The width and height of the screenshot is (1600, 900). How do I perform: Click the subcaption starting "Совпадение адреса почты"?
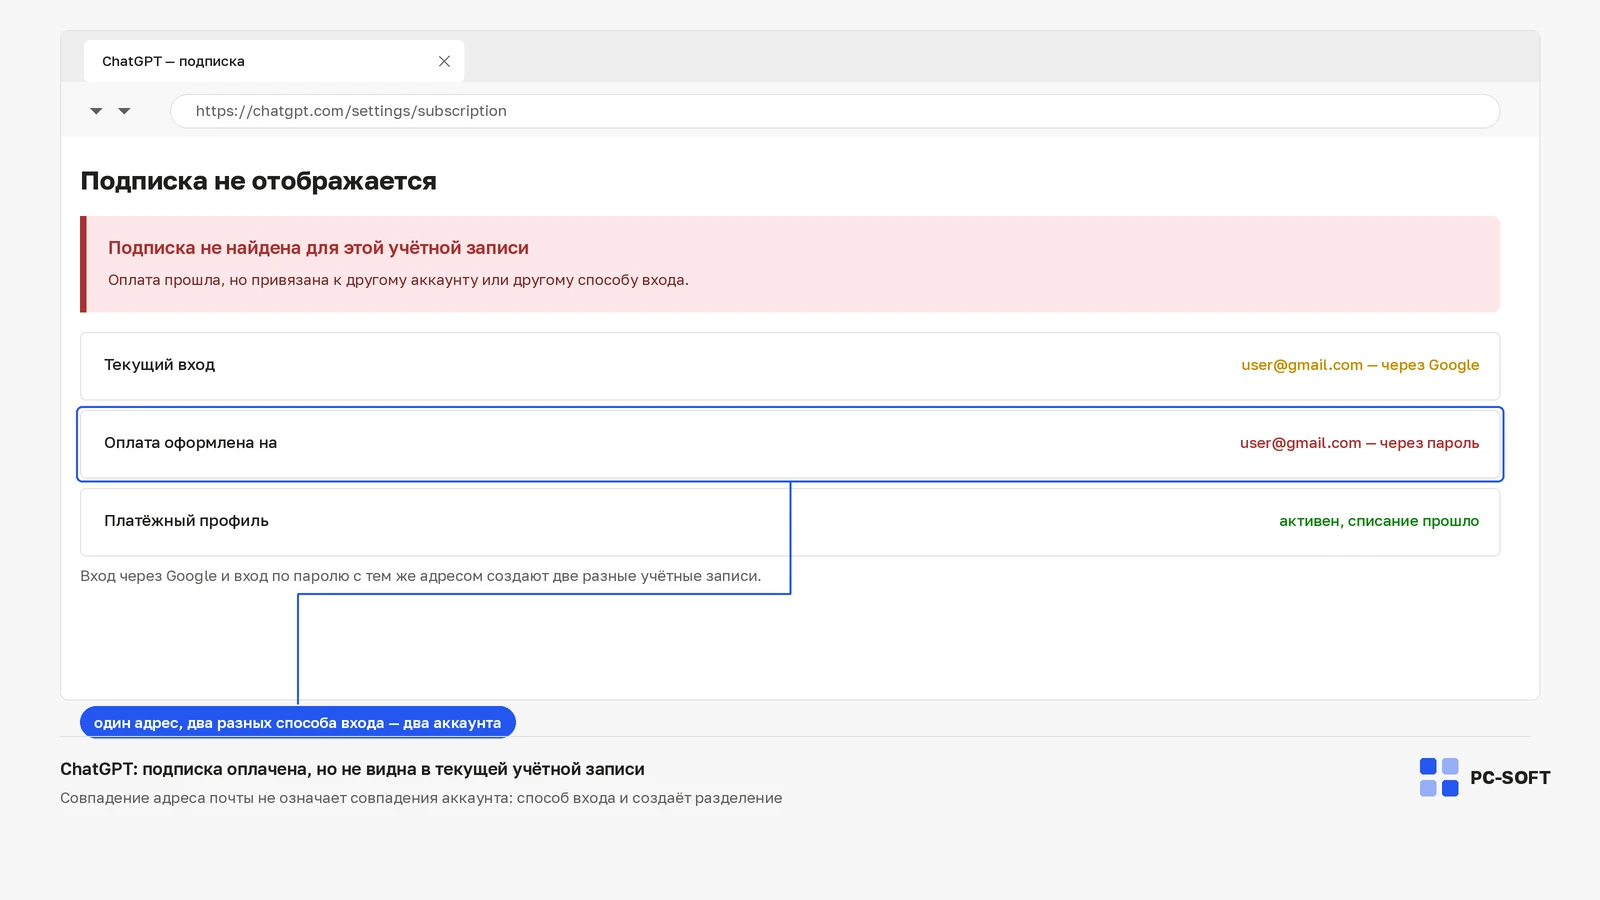pos(421,798)
